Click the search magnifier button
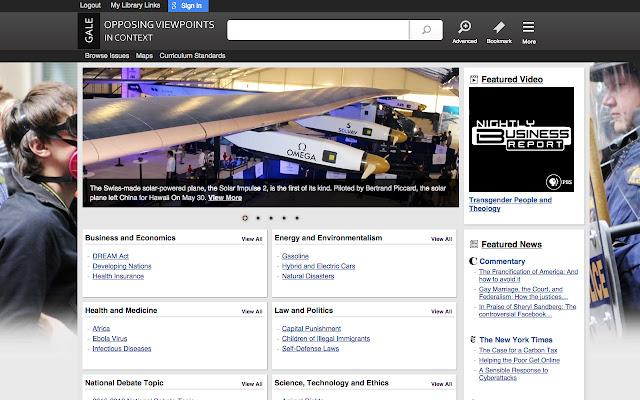The image size is (640, 400). click(426, 30)
